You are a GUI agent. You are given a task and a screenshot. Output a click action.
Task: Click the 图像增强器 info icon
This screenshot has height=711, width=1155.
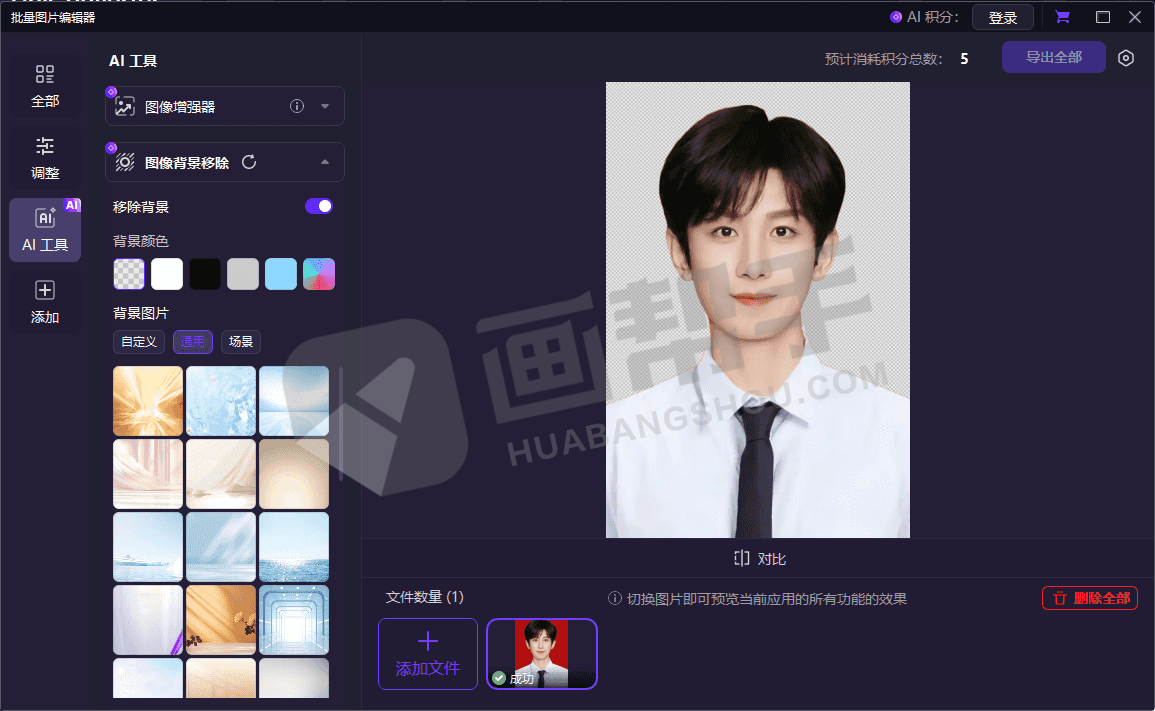point(297,106)
